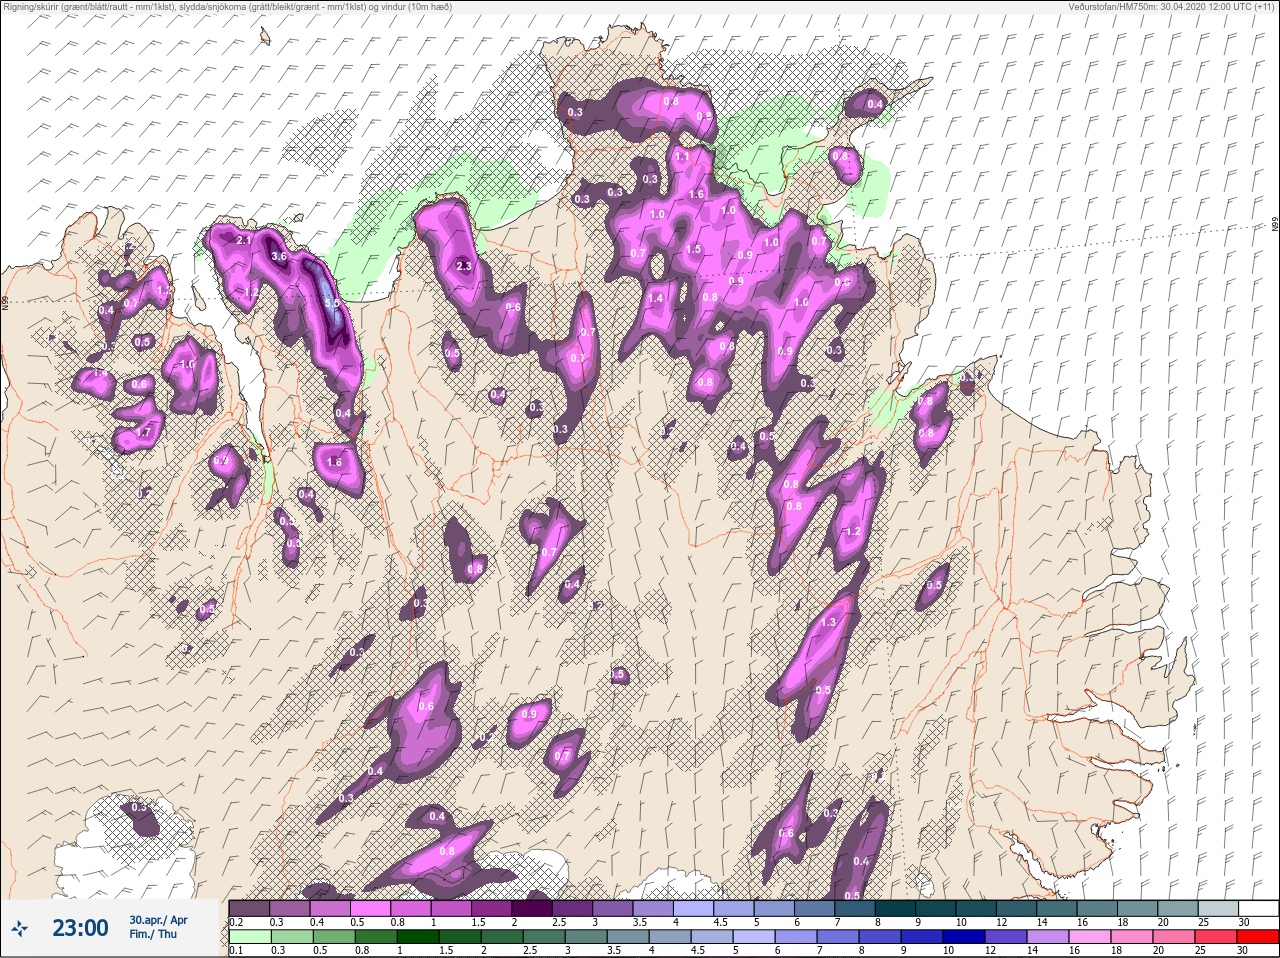Click the '0.1' label of the lower legend
The image size is (1280, 958).
[236, 951]
